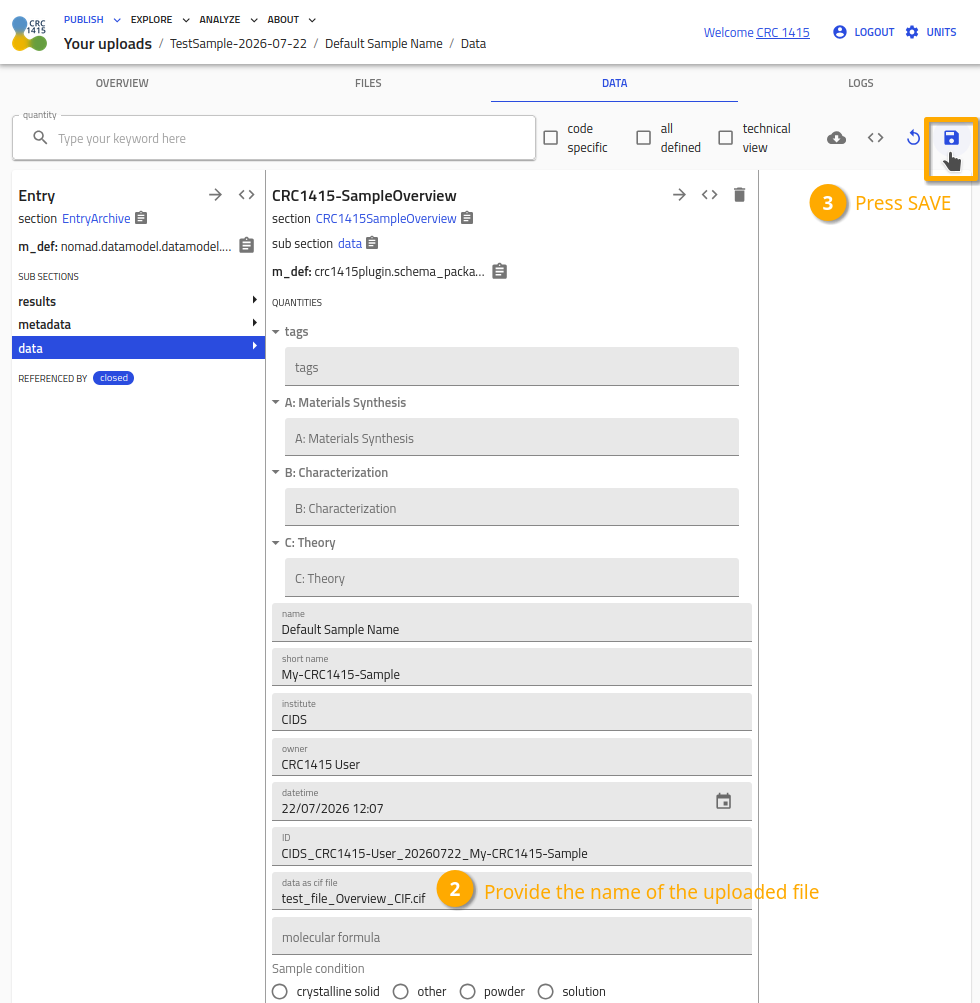980x1003 pixels.
Task: Switch to the LOGS tab
Action: click(860, 83)
